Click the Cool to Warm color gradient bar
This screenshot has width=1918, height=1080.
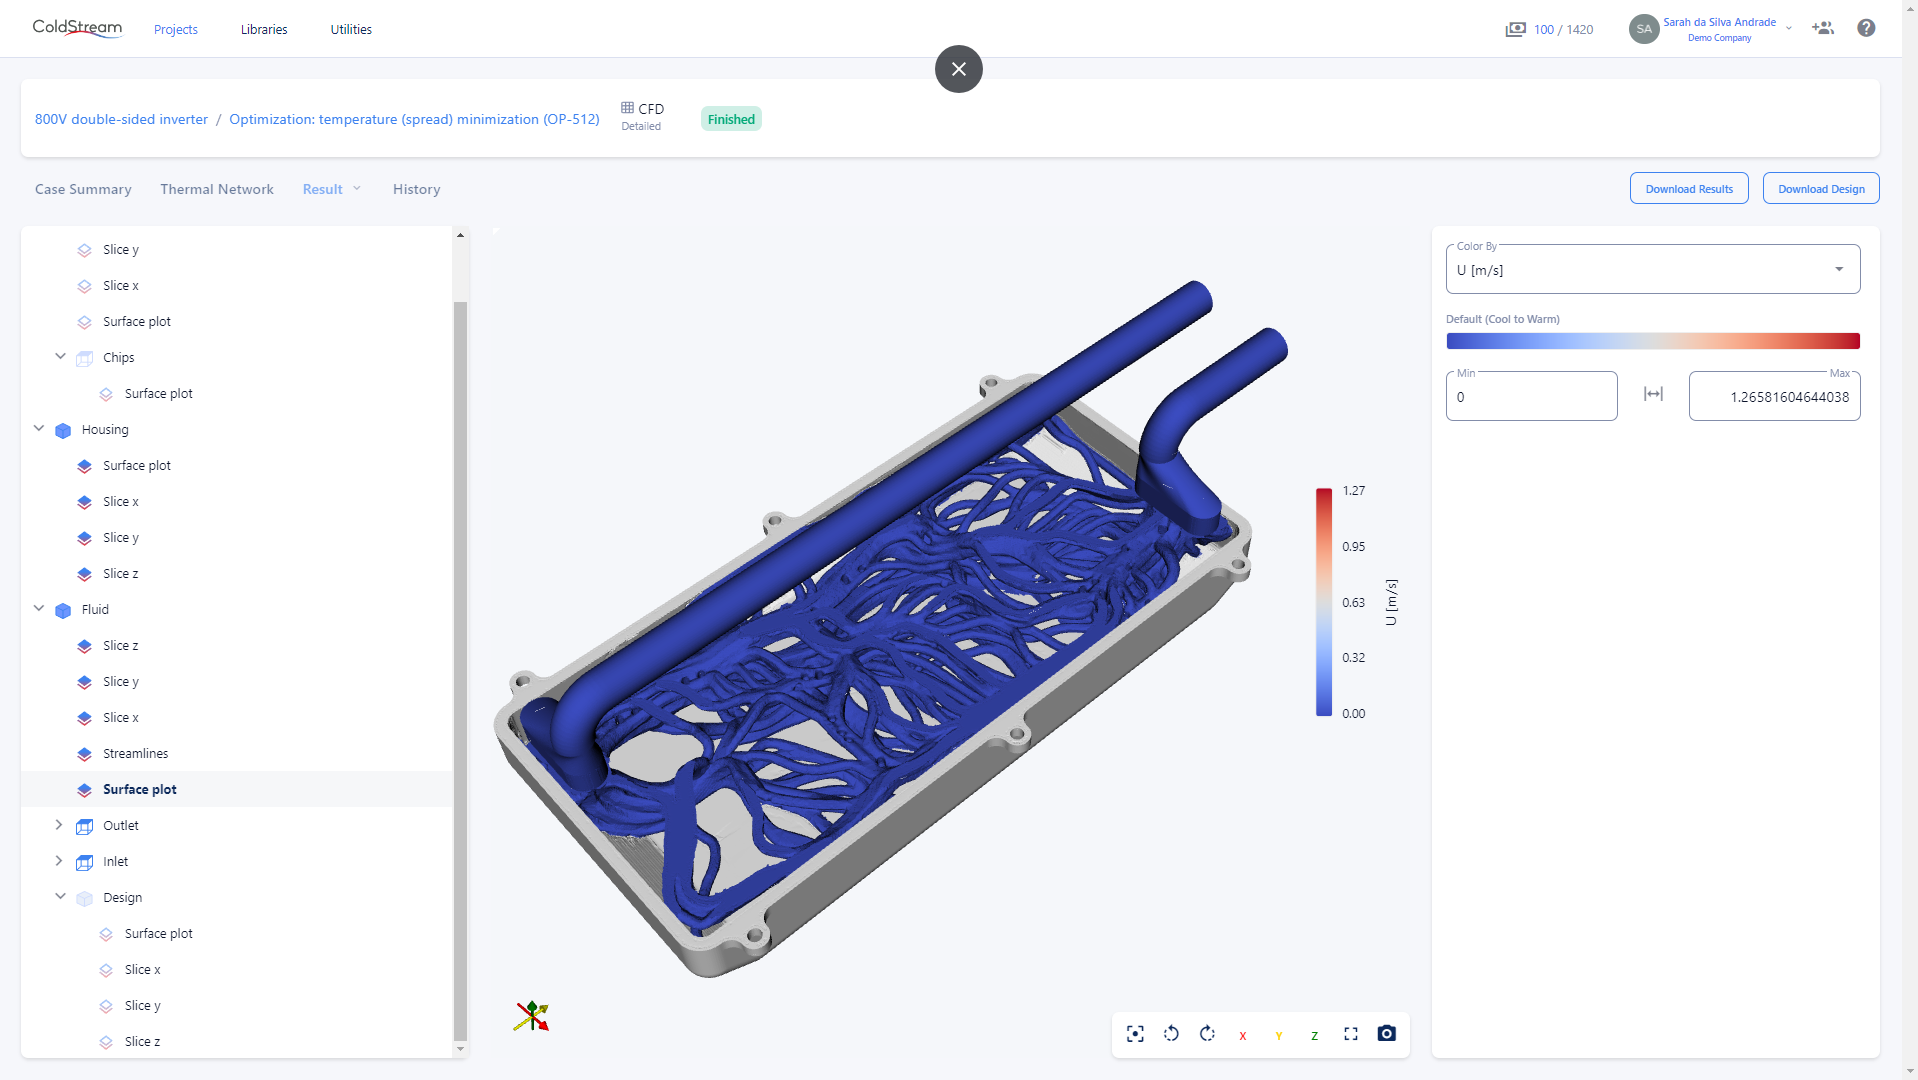pyautogui.click(x=1653, y=341)
